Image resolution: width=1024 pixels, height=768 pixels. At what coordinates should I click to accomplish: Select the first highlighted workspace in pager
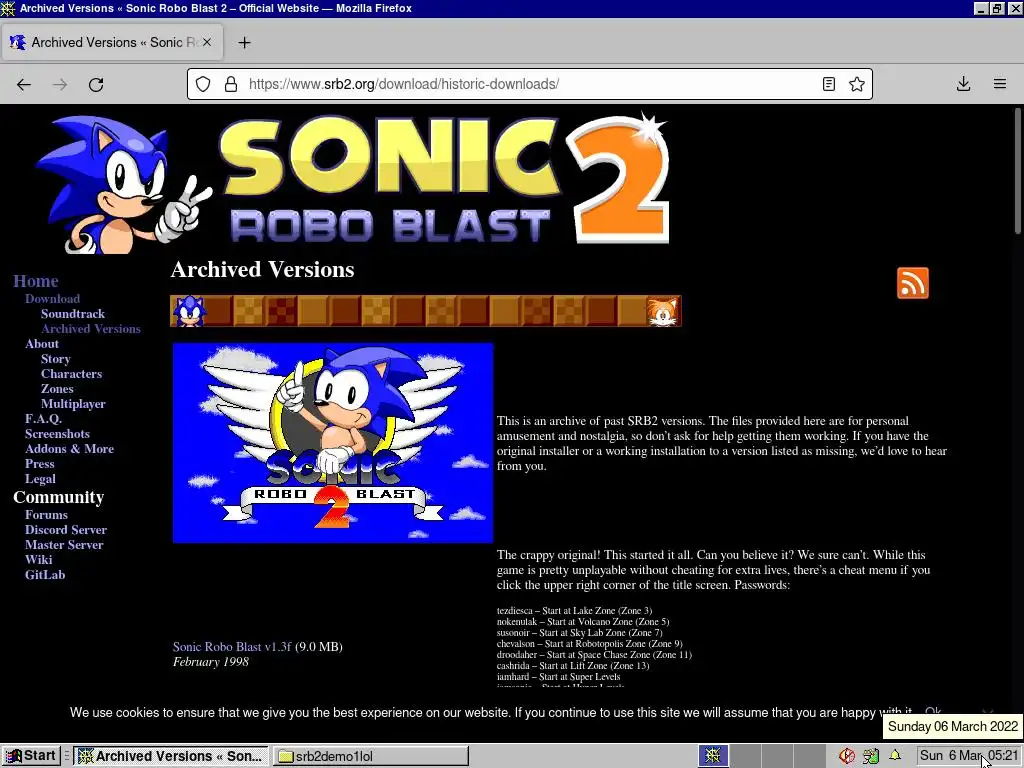pos(713,756)
